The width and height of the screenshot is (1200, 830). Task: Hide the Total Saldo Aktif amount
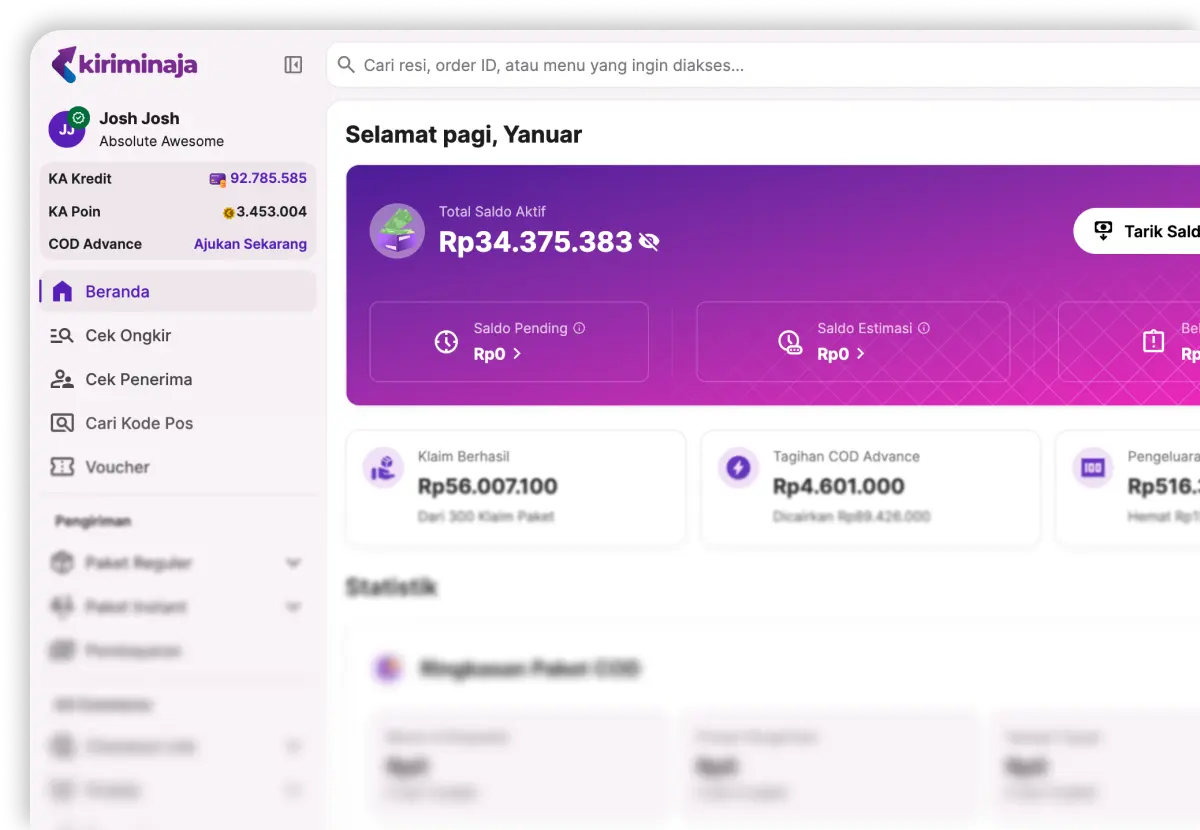pyautogui.click(x=649, y=242)
